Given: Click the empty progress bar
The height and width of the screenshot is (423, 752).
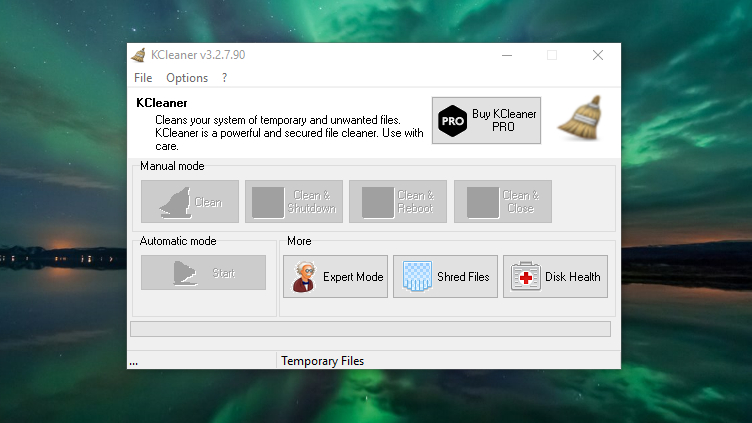Looking at the screenshot, I should pyautogui.click(x=370, y=329).
